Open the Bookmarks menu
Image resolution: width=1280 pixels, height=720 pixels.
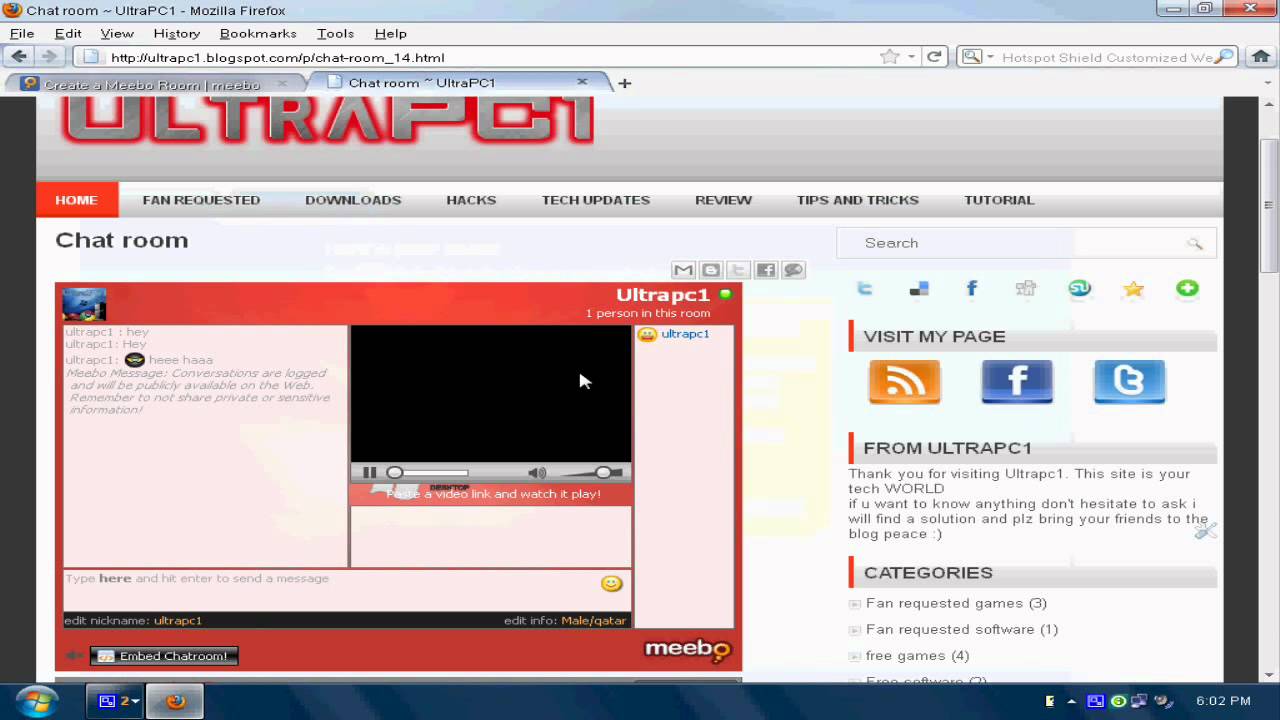259,33
